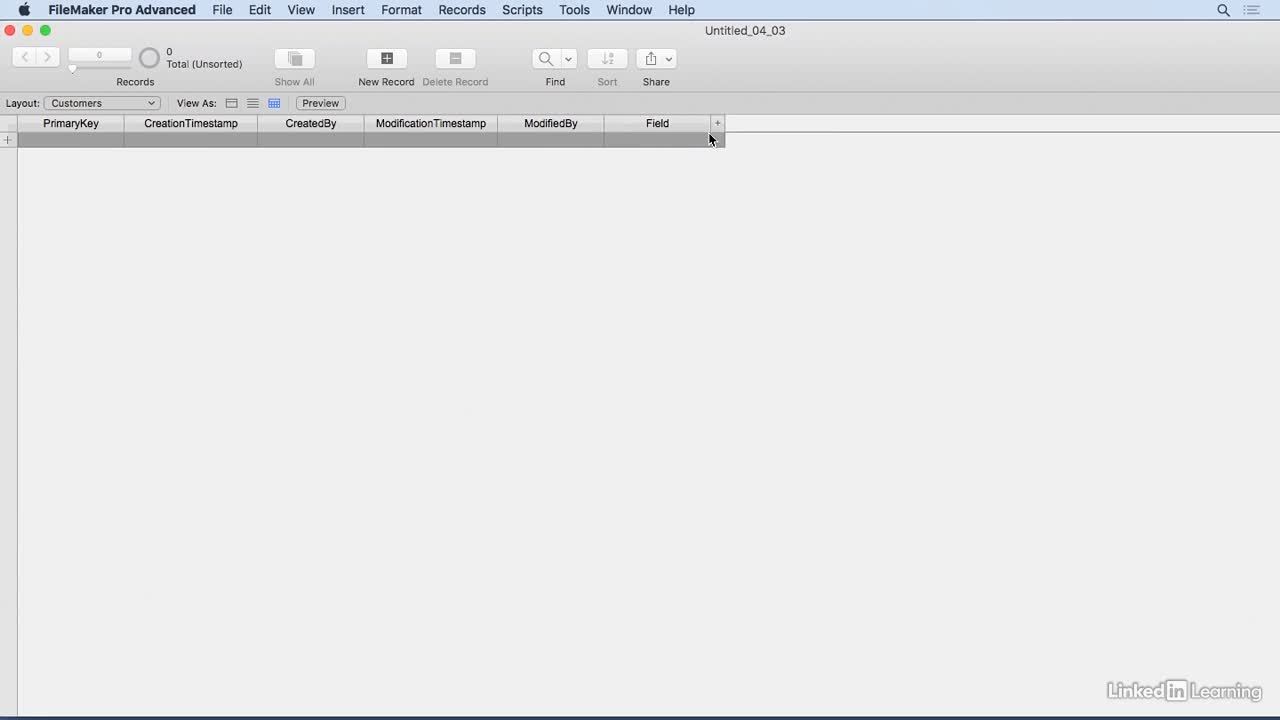This screenshot has width=1280, height=720.
Task: Open the Format menu
Action: [401, 10]
